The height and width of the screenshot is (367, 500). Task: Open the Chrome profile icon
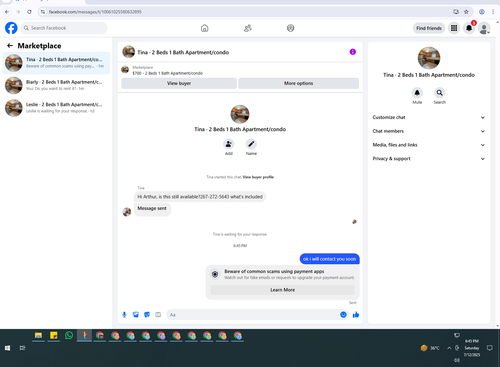coord(482,12)
